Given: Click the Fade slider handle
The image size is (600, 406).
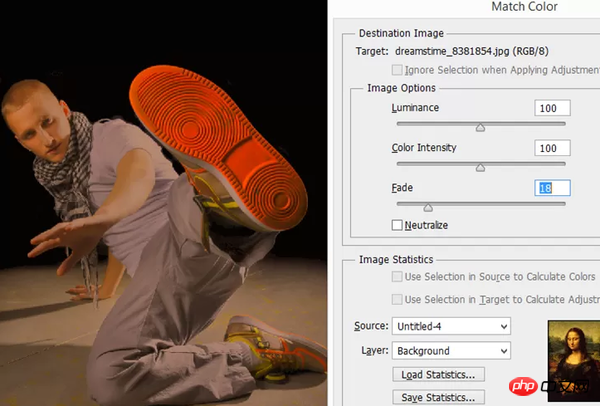Looking at the screenshot, I should pos(428,207).
